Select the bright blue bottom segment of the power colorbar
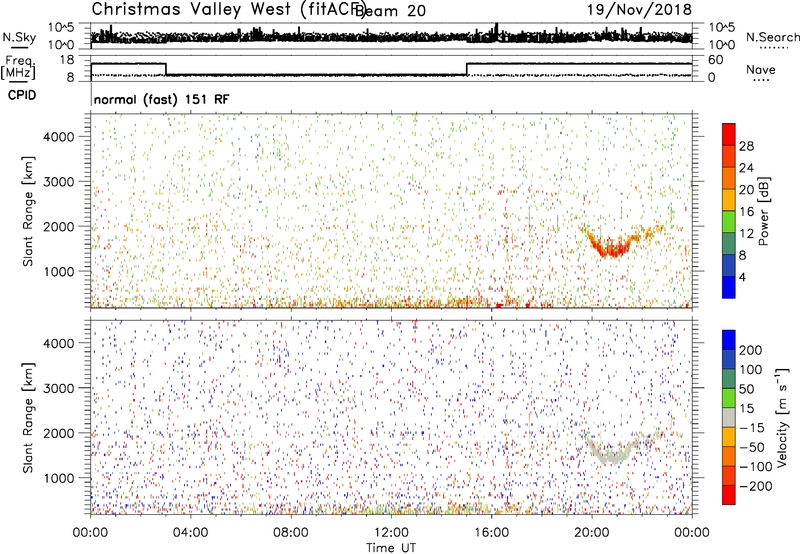800x554 pixels. [x=729, y=287]
